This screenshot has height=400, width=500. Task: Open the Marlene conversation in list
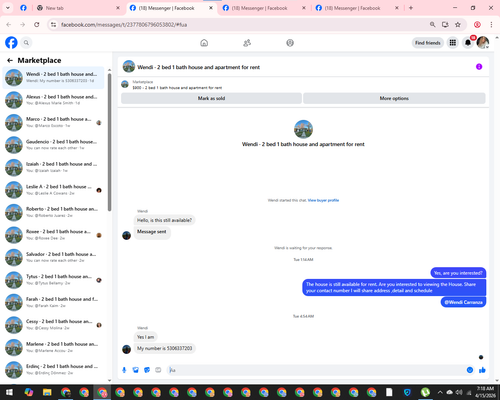pyautogui.click(x=53, y=347)
